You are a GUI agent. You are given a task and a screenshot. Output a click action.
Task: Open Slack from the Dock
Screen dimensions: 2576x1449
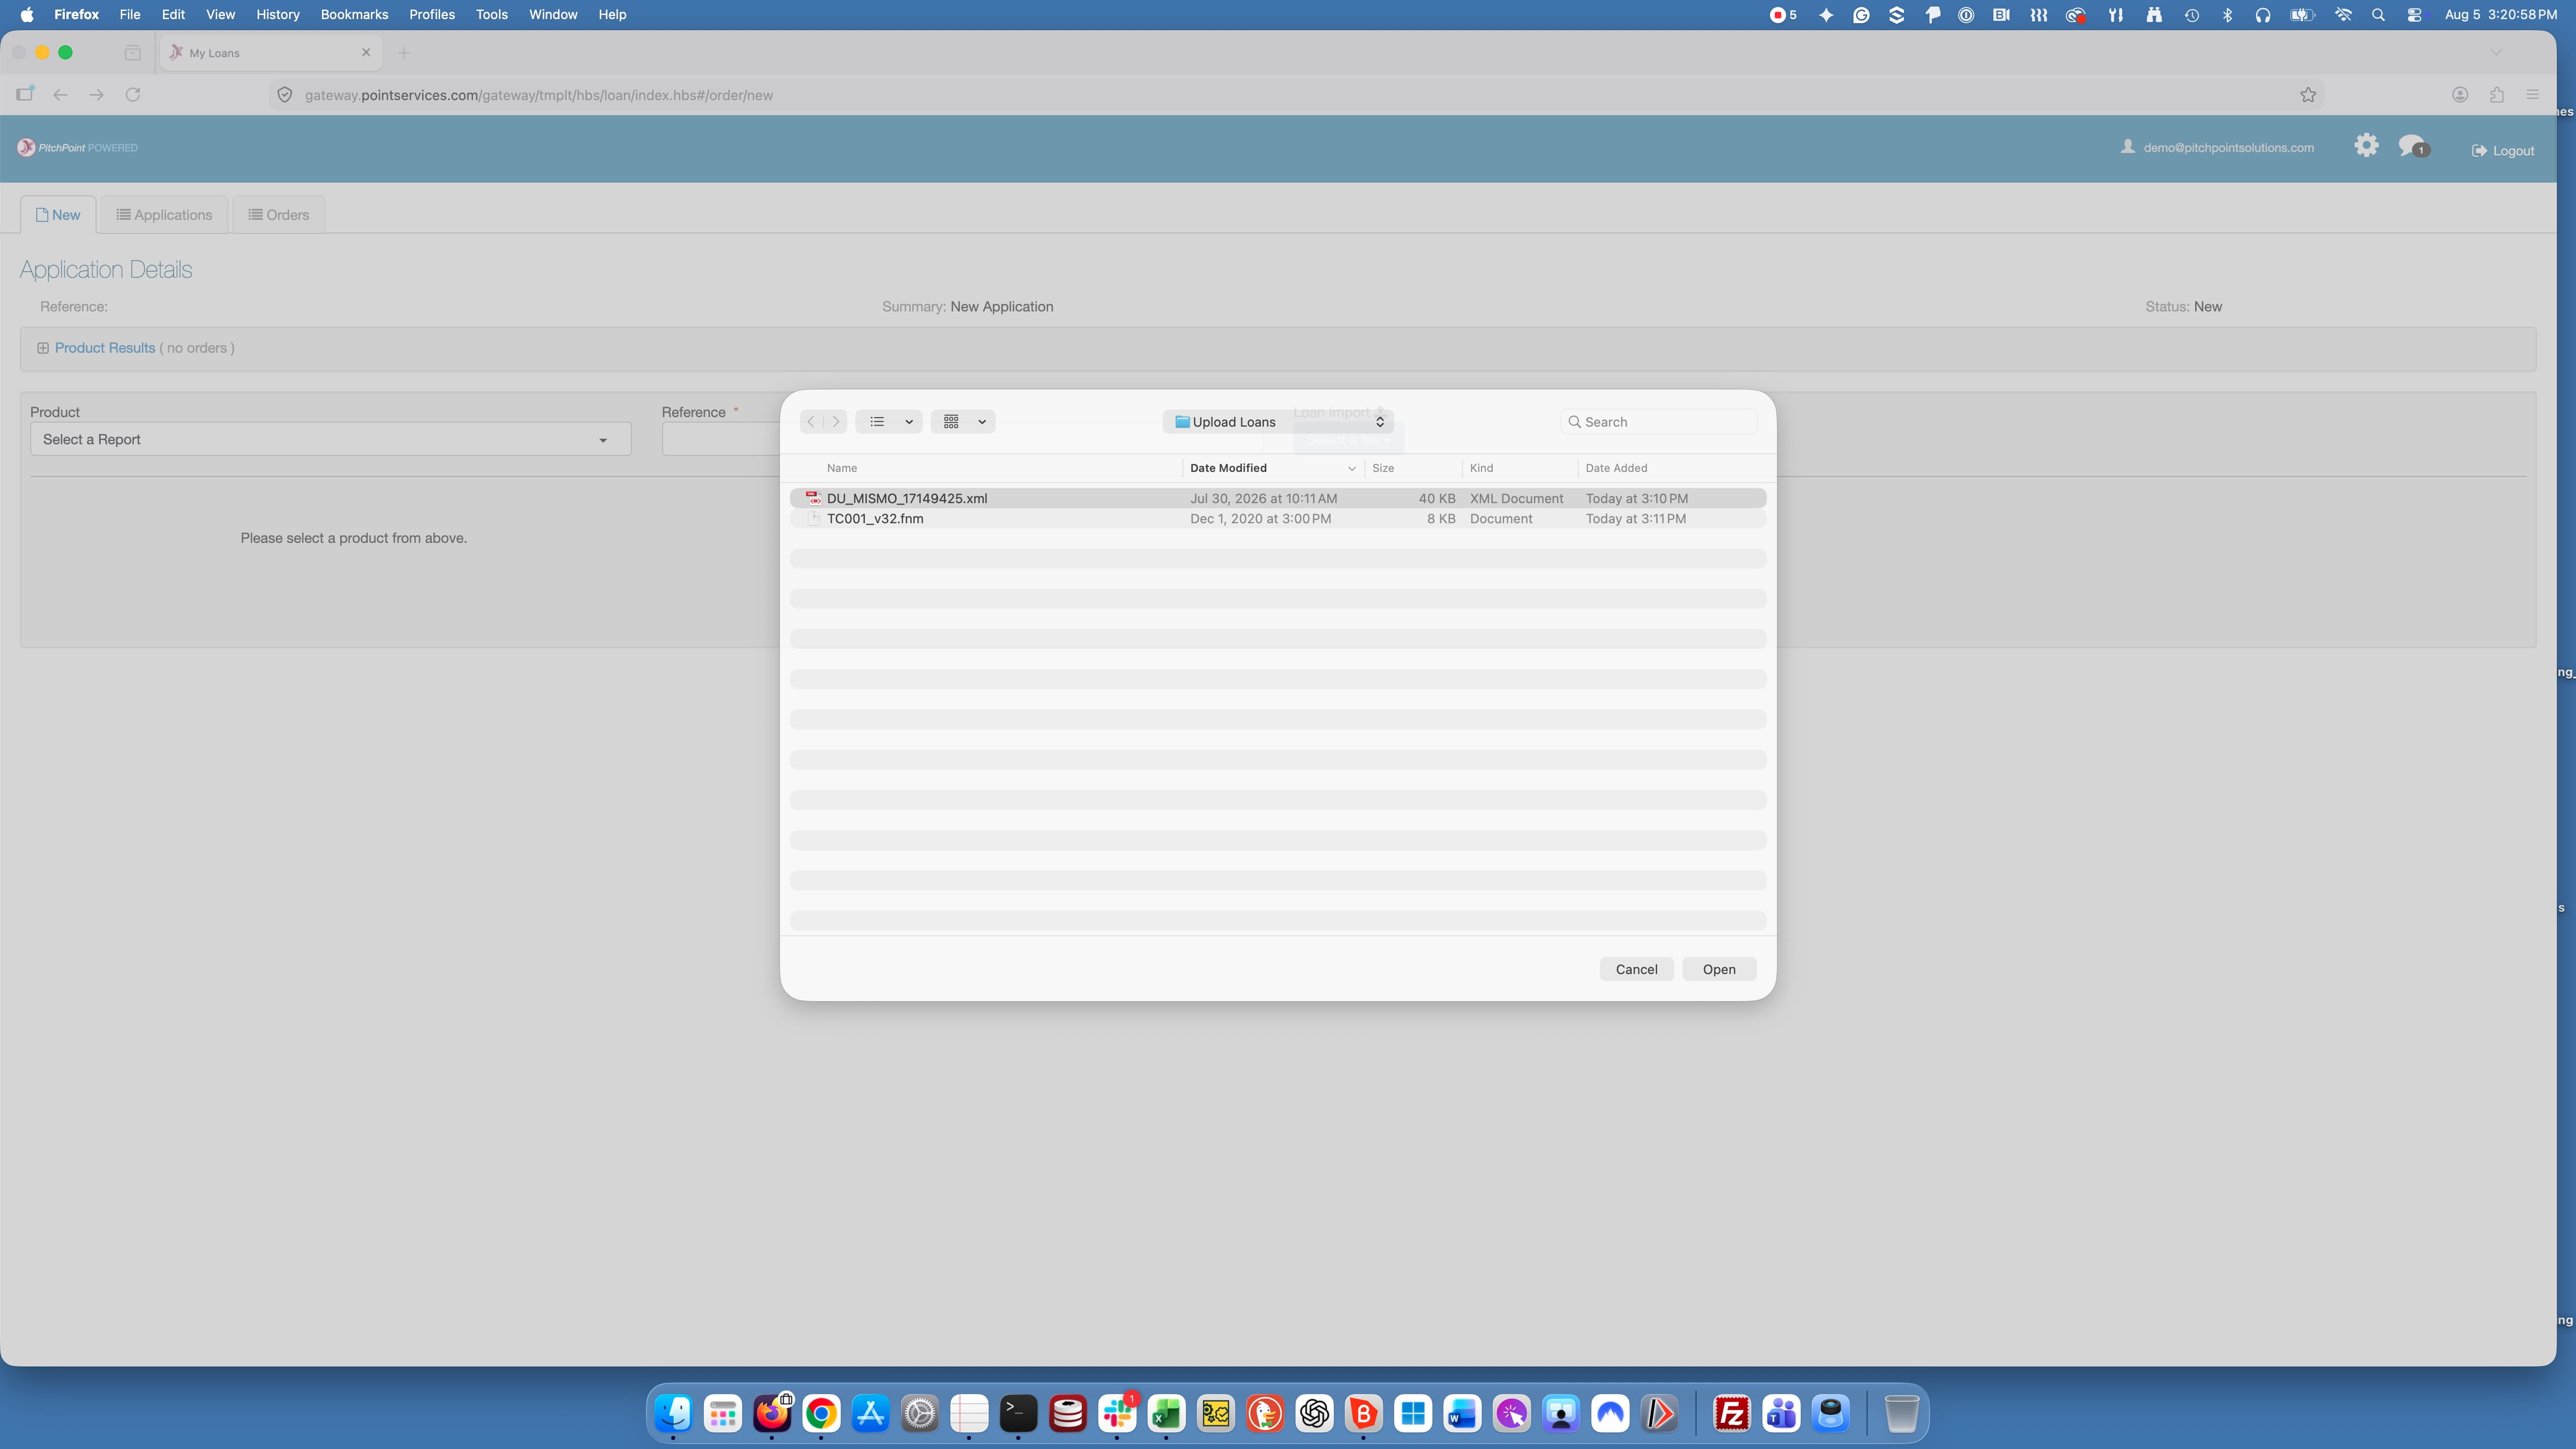[x=1117, y=1414]
